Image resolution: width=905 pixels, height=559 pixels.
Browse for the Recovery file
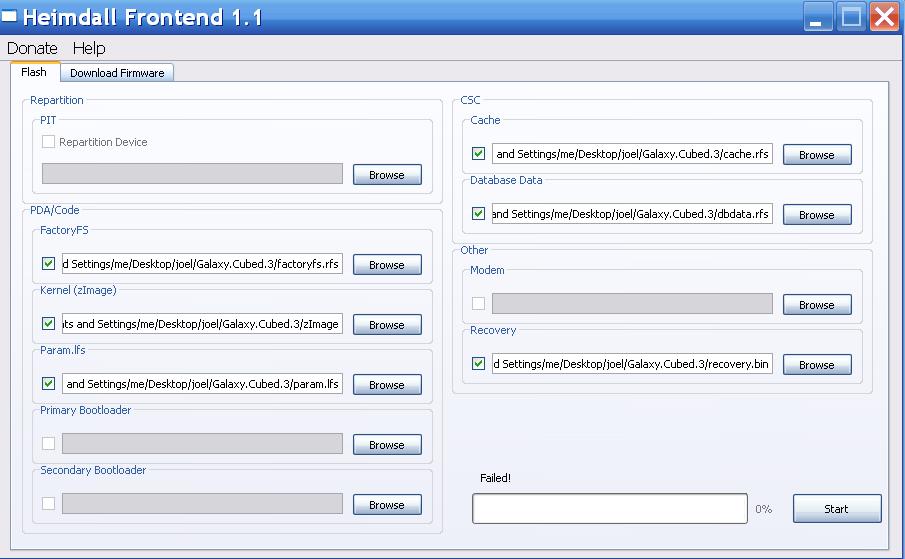point(817,365)
